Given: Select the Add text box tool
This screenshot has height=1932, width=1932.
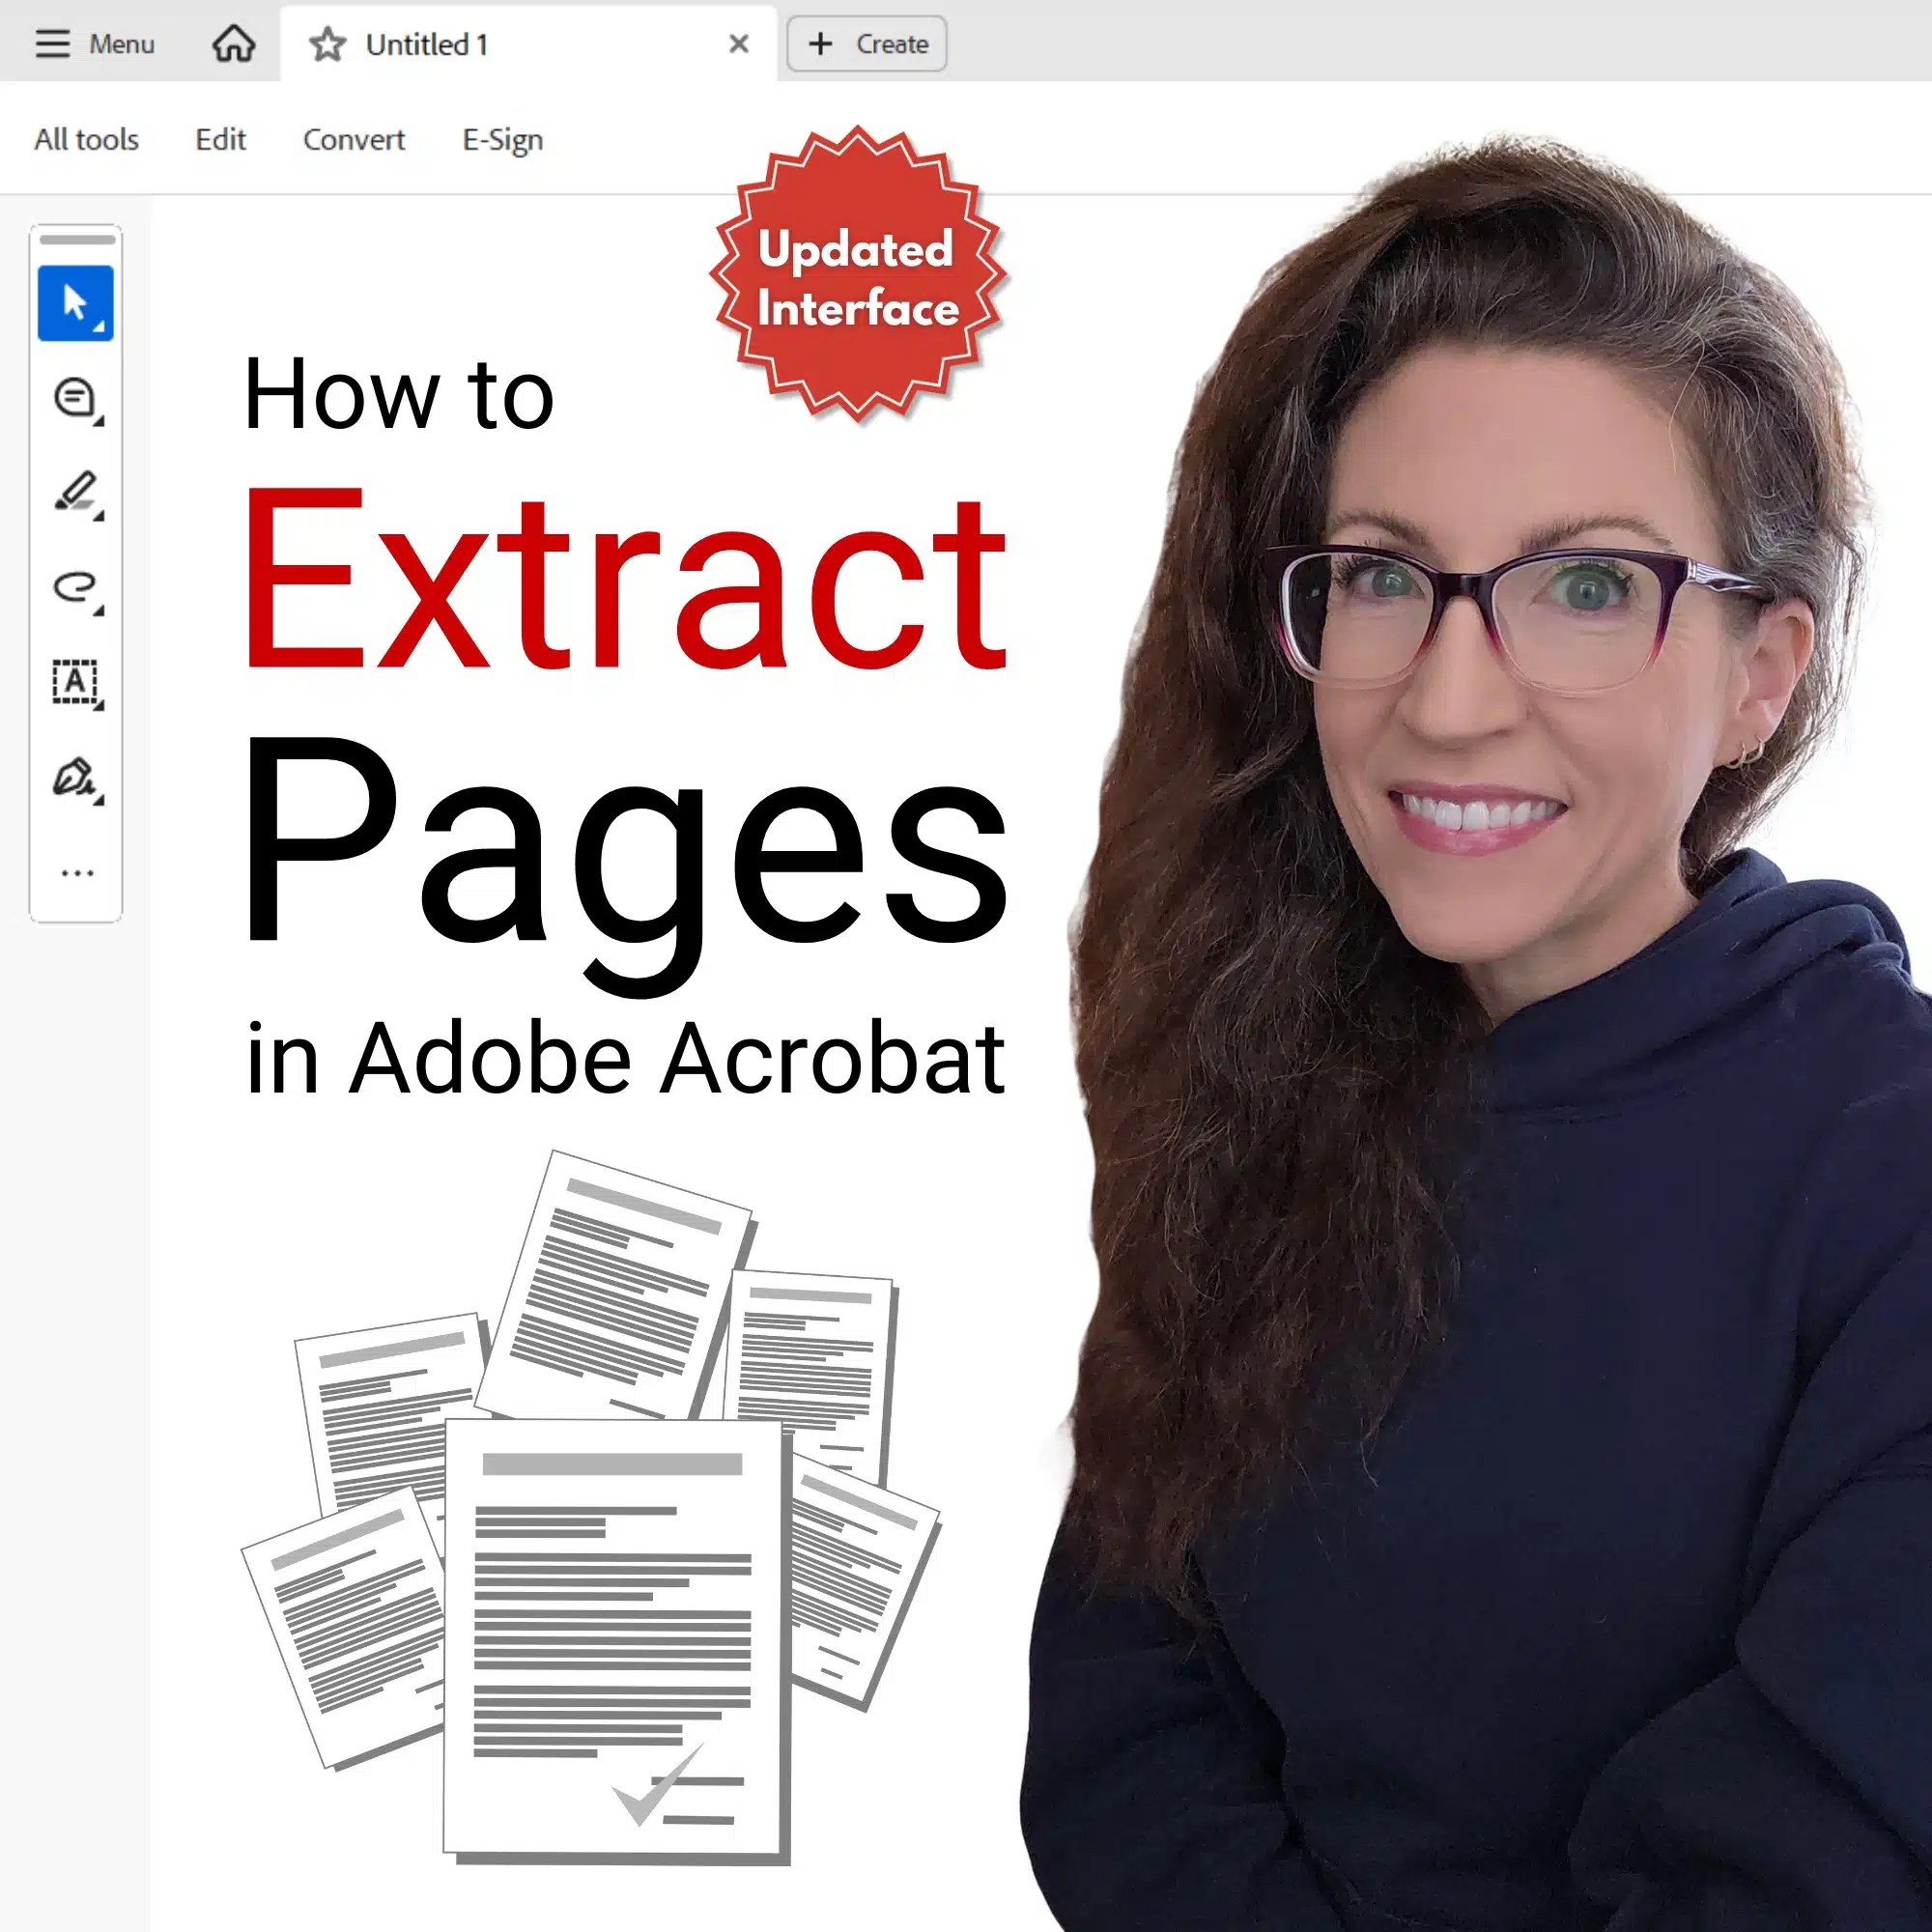Looking at the screenshot, I should (x=77, y=684).
